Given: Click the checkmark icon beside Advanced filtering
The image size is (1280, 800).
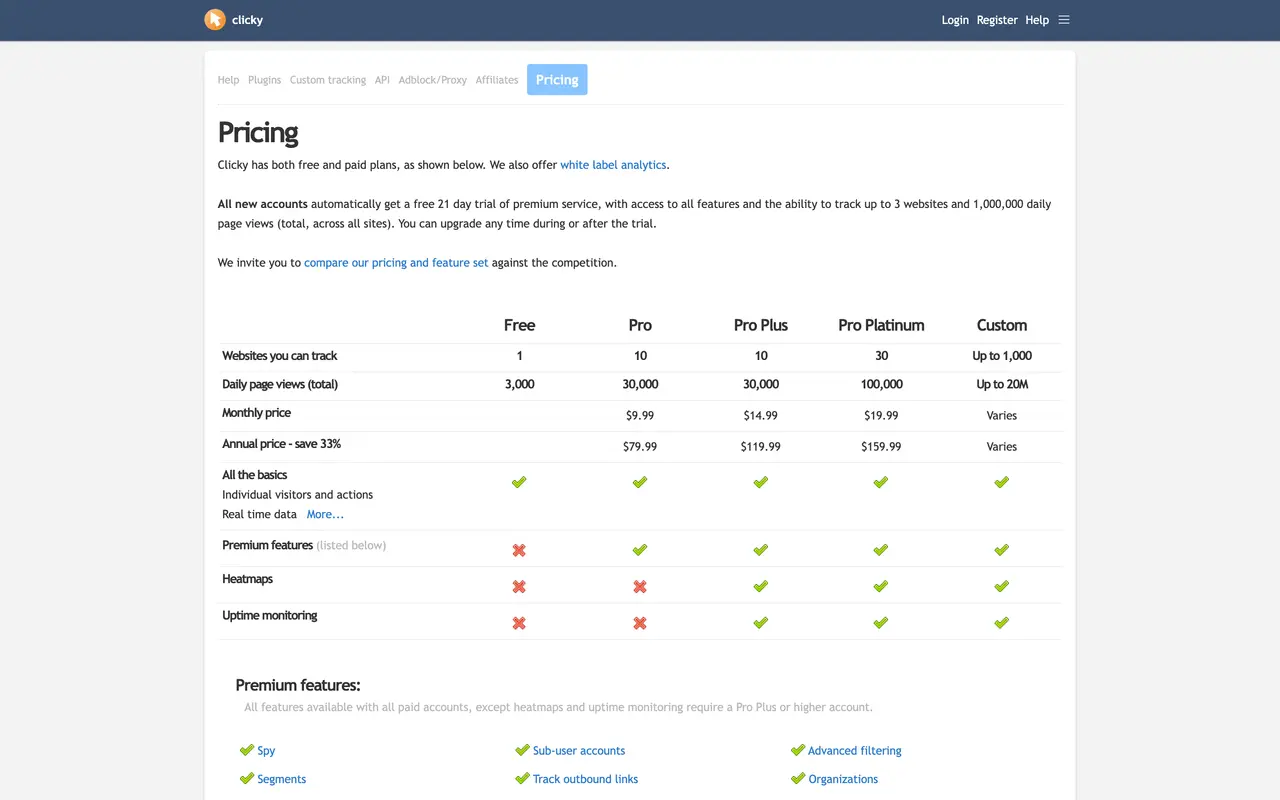Looking at the screenshot, I should click(798, 750).
